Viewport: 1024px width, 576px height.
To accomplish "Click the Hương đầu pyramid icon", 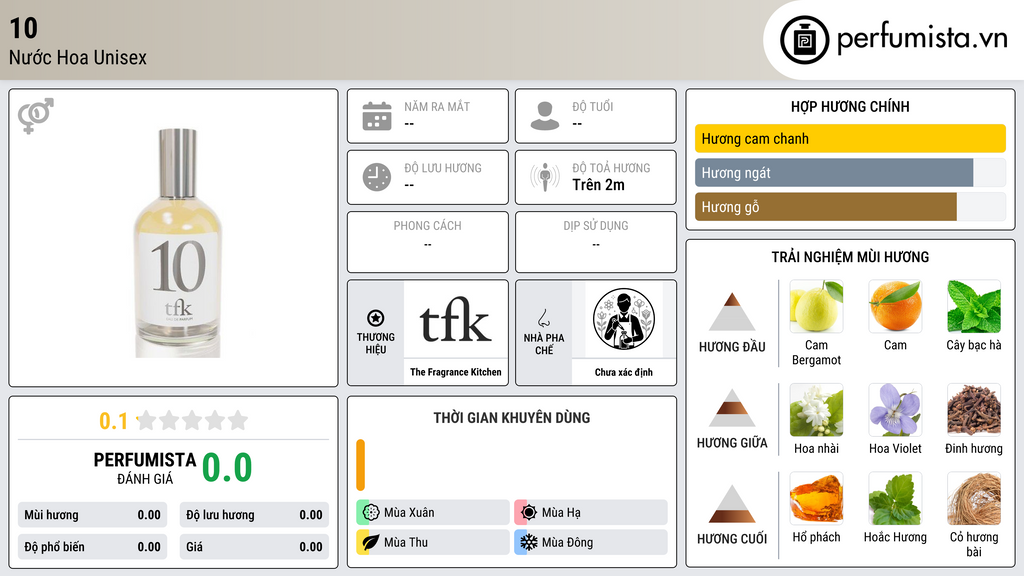I will pos(732,312).
